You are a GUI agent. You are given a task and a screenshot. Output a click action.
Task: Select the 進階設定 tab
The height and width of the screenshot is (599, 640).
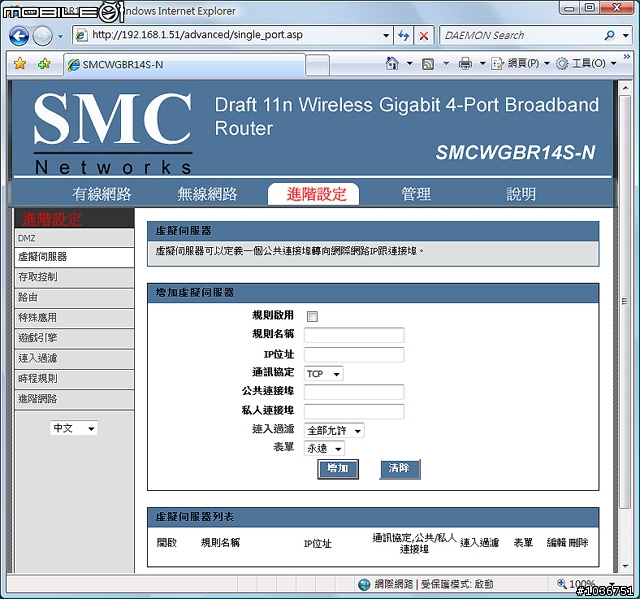(313, 194)
